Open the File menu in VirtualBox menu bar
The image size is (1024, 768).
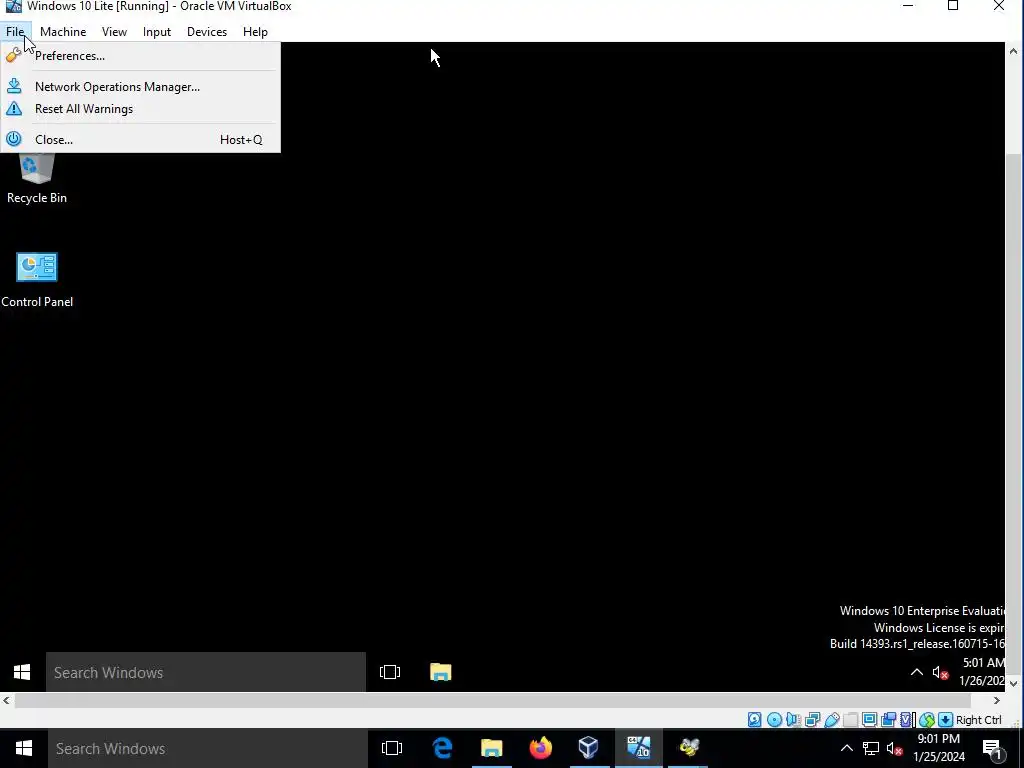(15, 31)
